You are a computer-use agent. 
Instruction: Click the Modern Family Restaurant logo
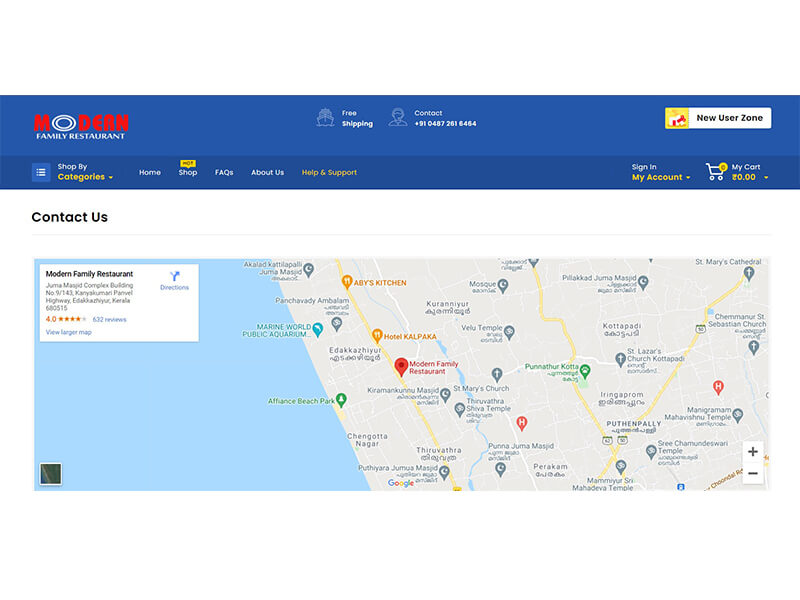[x=81, y=125]
